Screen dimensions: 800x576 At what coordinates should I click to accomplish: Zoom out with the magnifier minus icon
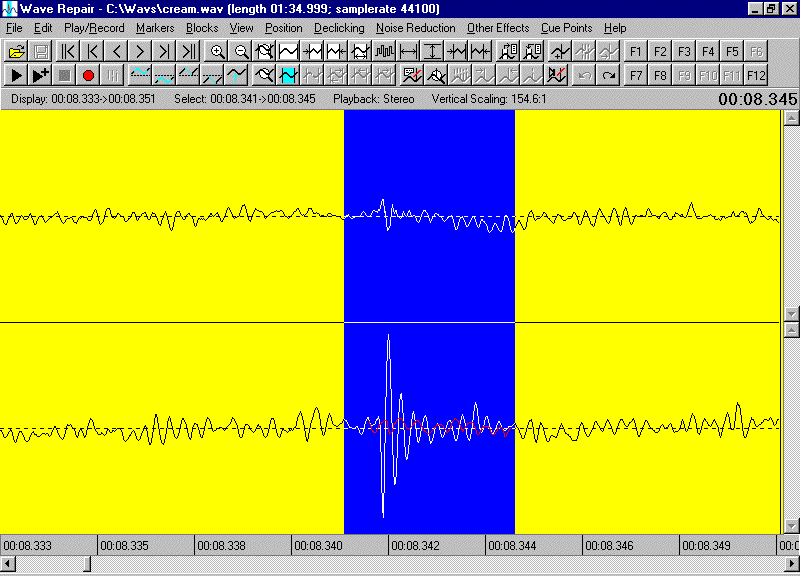point(241,51)
